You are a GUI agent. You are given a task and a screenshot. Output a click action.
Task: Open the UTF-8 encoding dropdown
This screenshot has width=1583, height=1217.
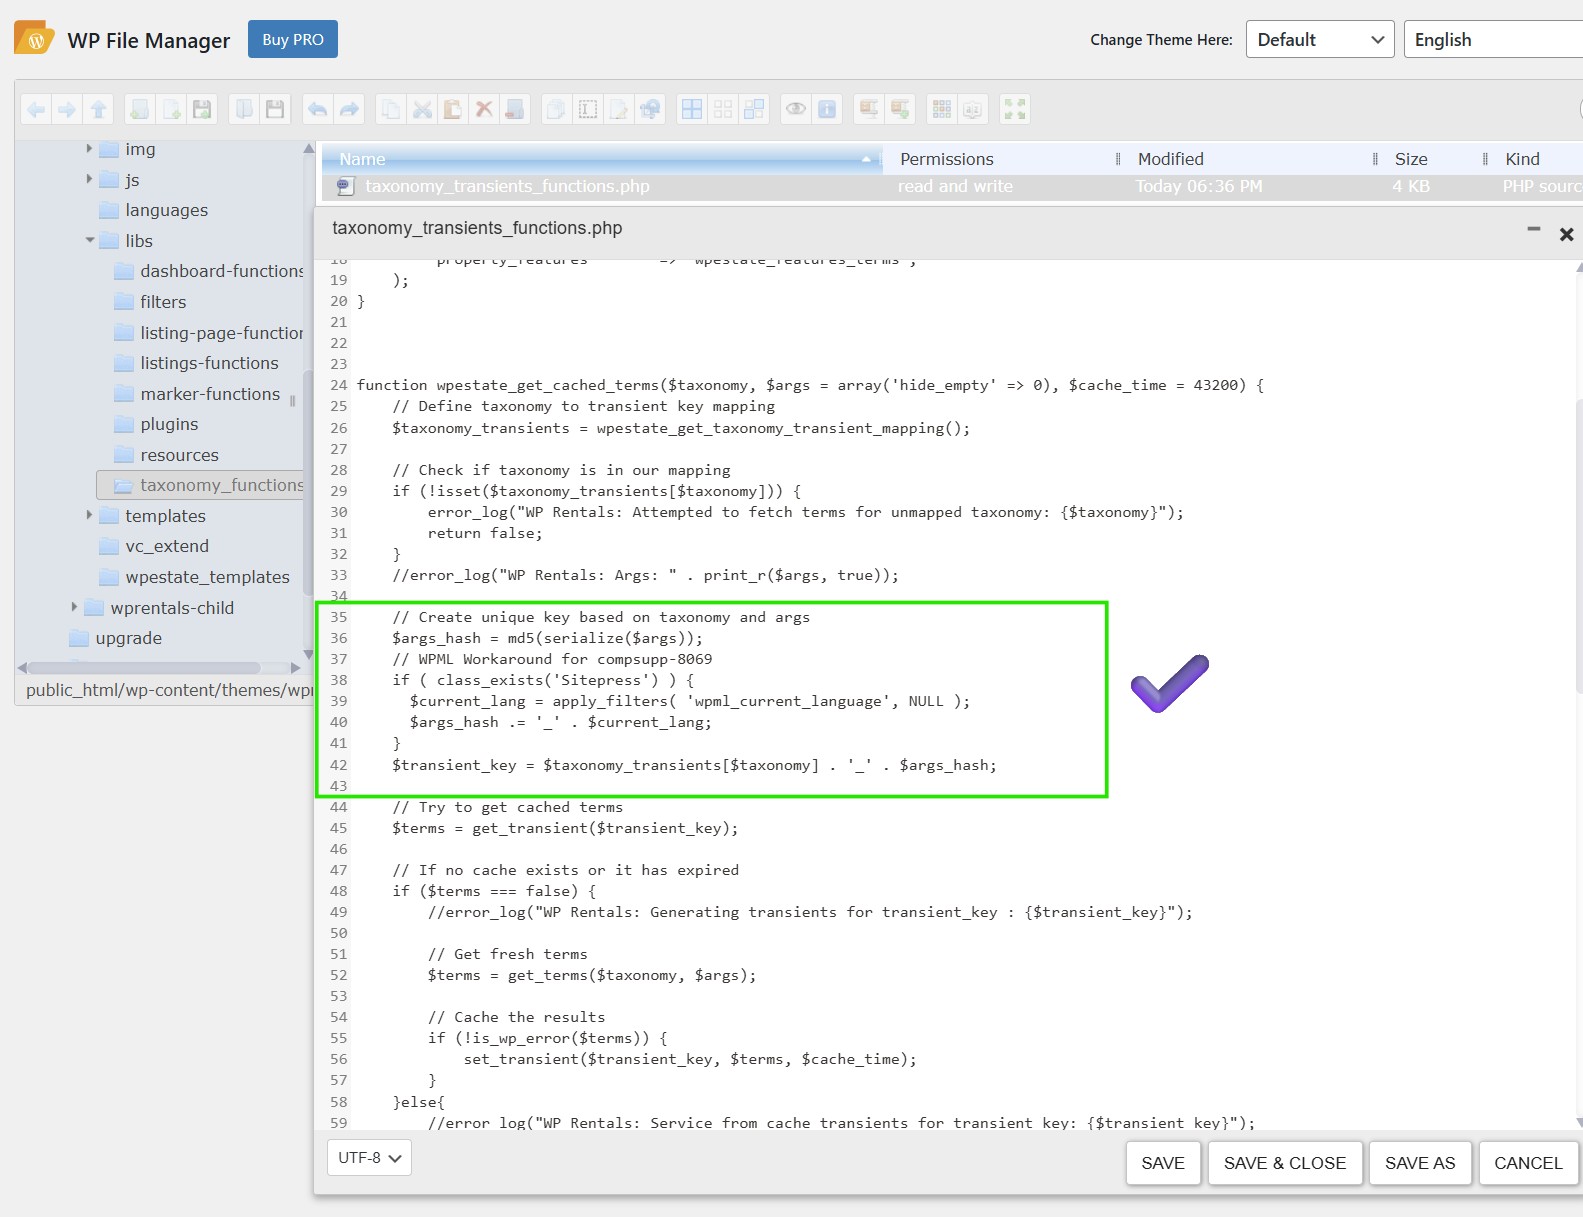369,1158
